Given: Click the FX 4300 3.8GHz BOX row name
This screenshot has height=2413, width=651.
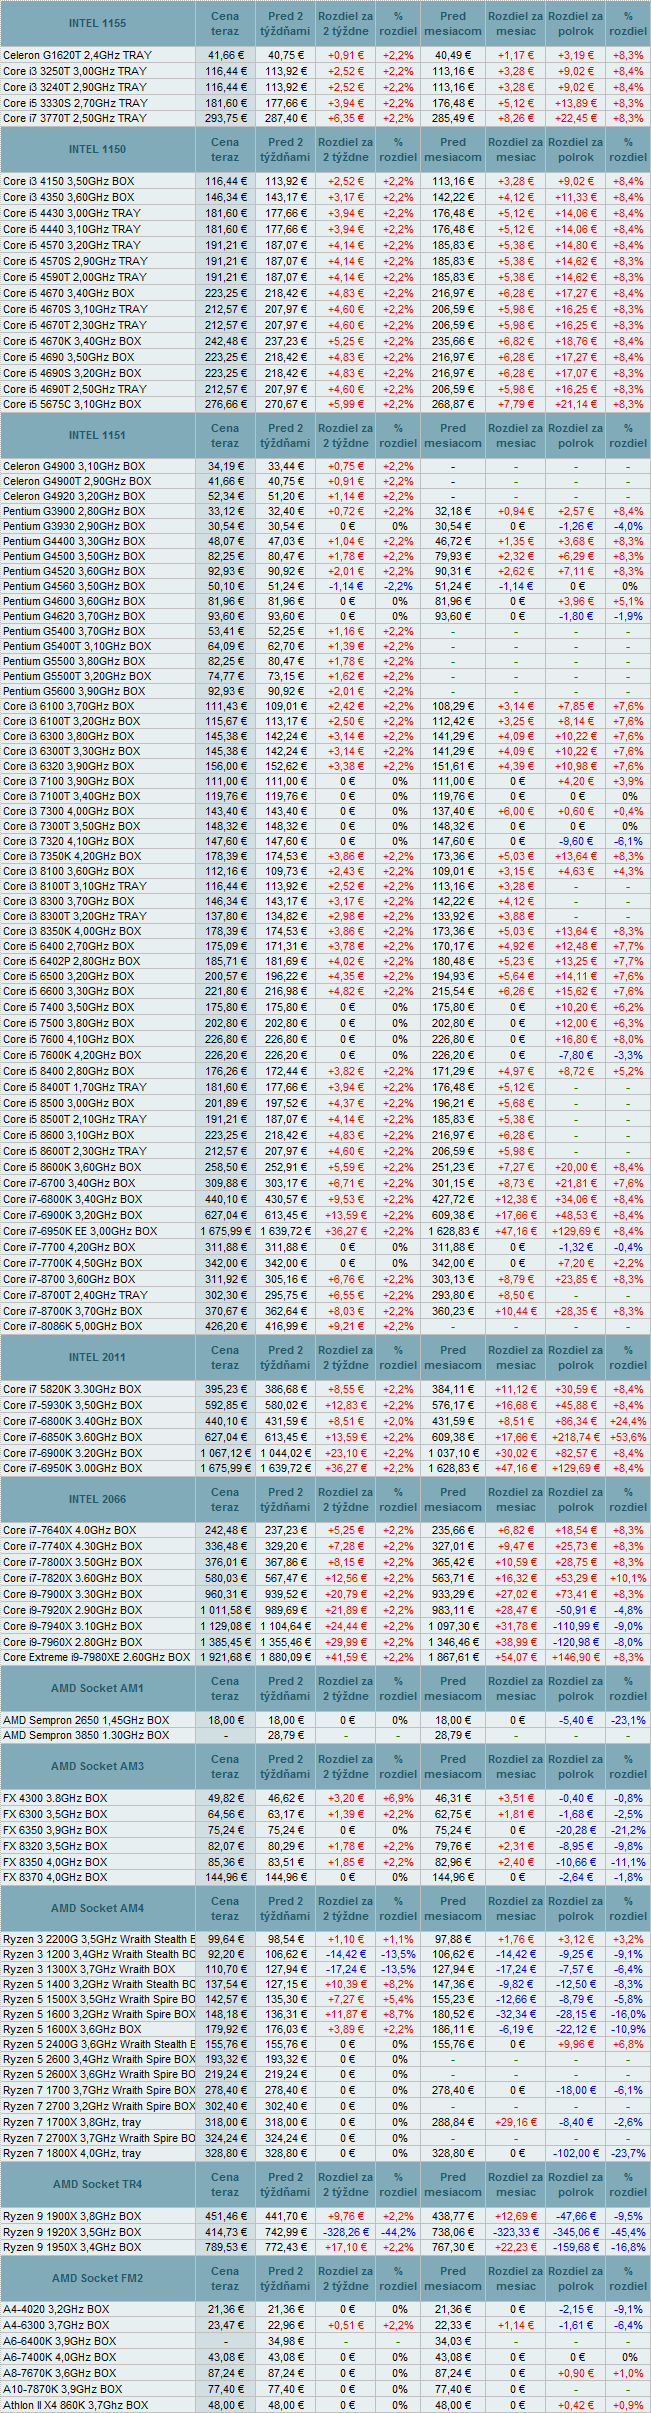Looking at the screenshot, I should (x=55, y=1798).
